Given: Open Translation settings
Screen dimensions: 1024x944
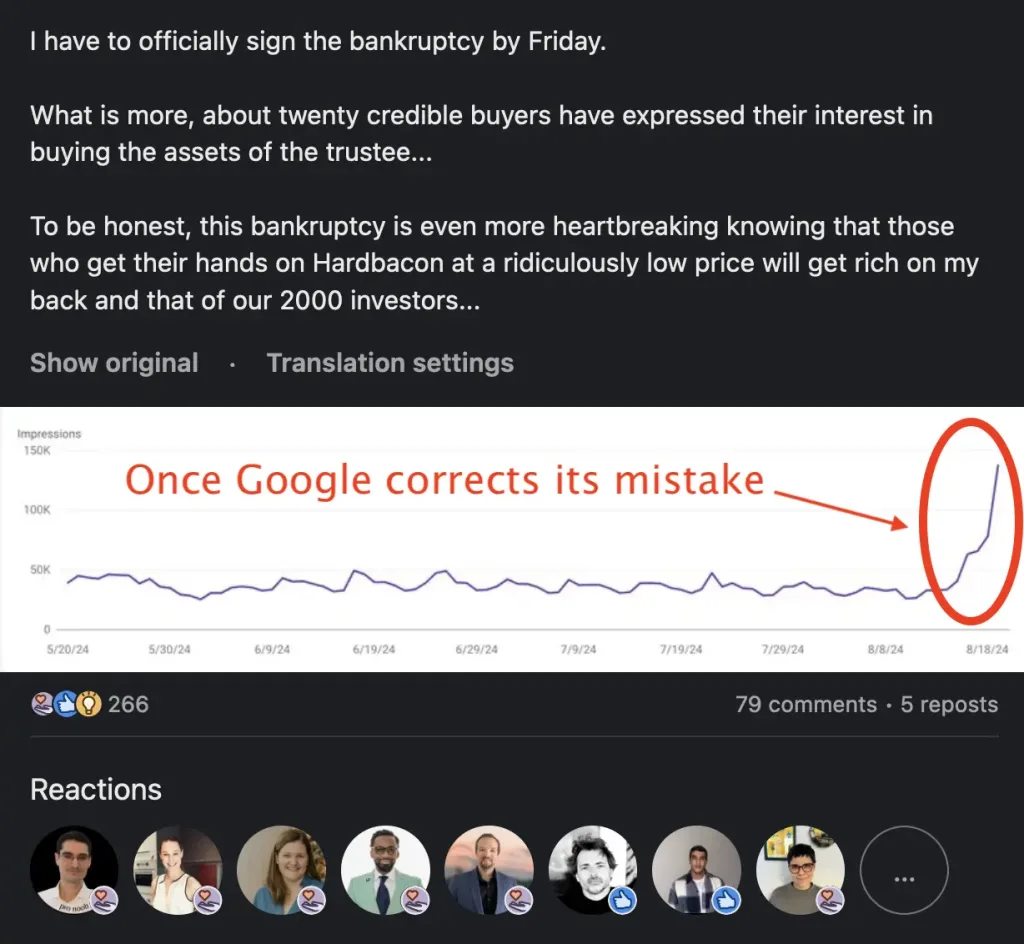Looking at the screenshot, I should 390,363.
